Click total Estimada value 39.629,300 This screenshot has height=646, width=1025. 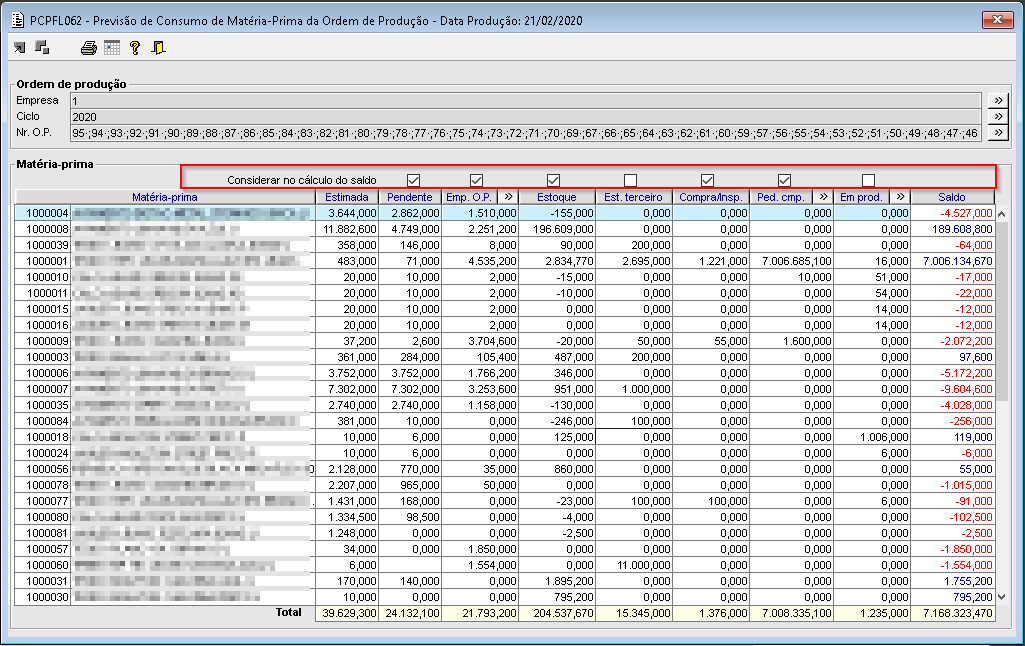(349, 613)
